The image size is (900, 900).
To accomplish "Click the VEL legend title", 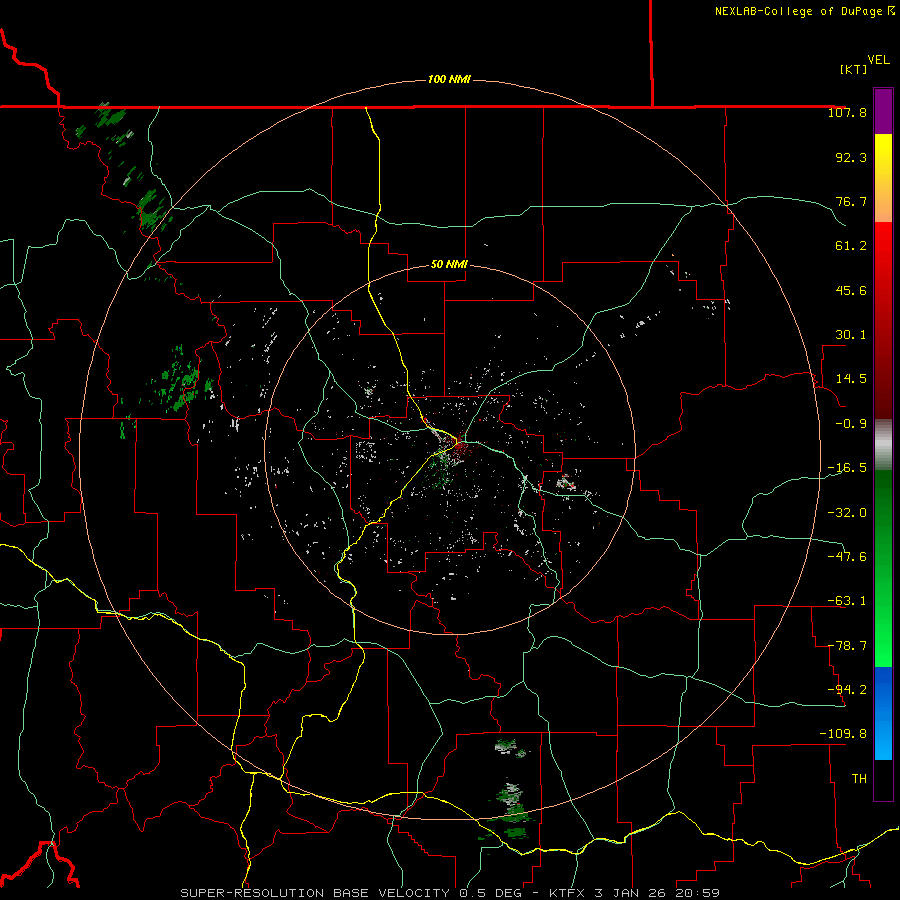I will point(878,60).
